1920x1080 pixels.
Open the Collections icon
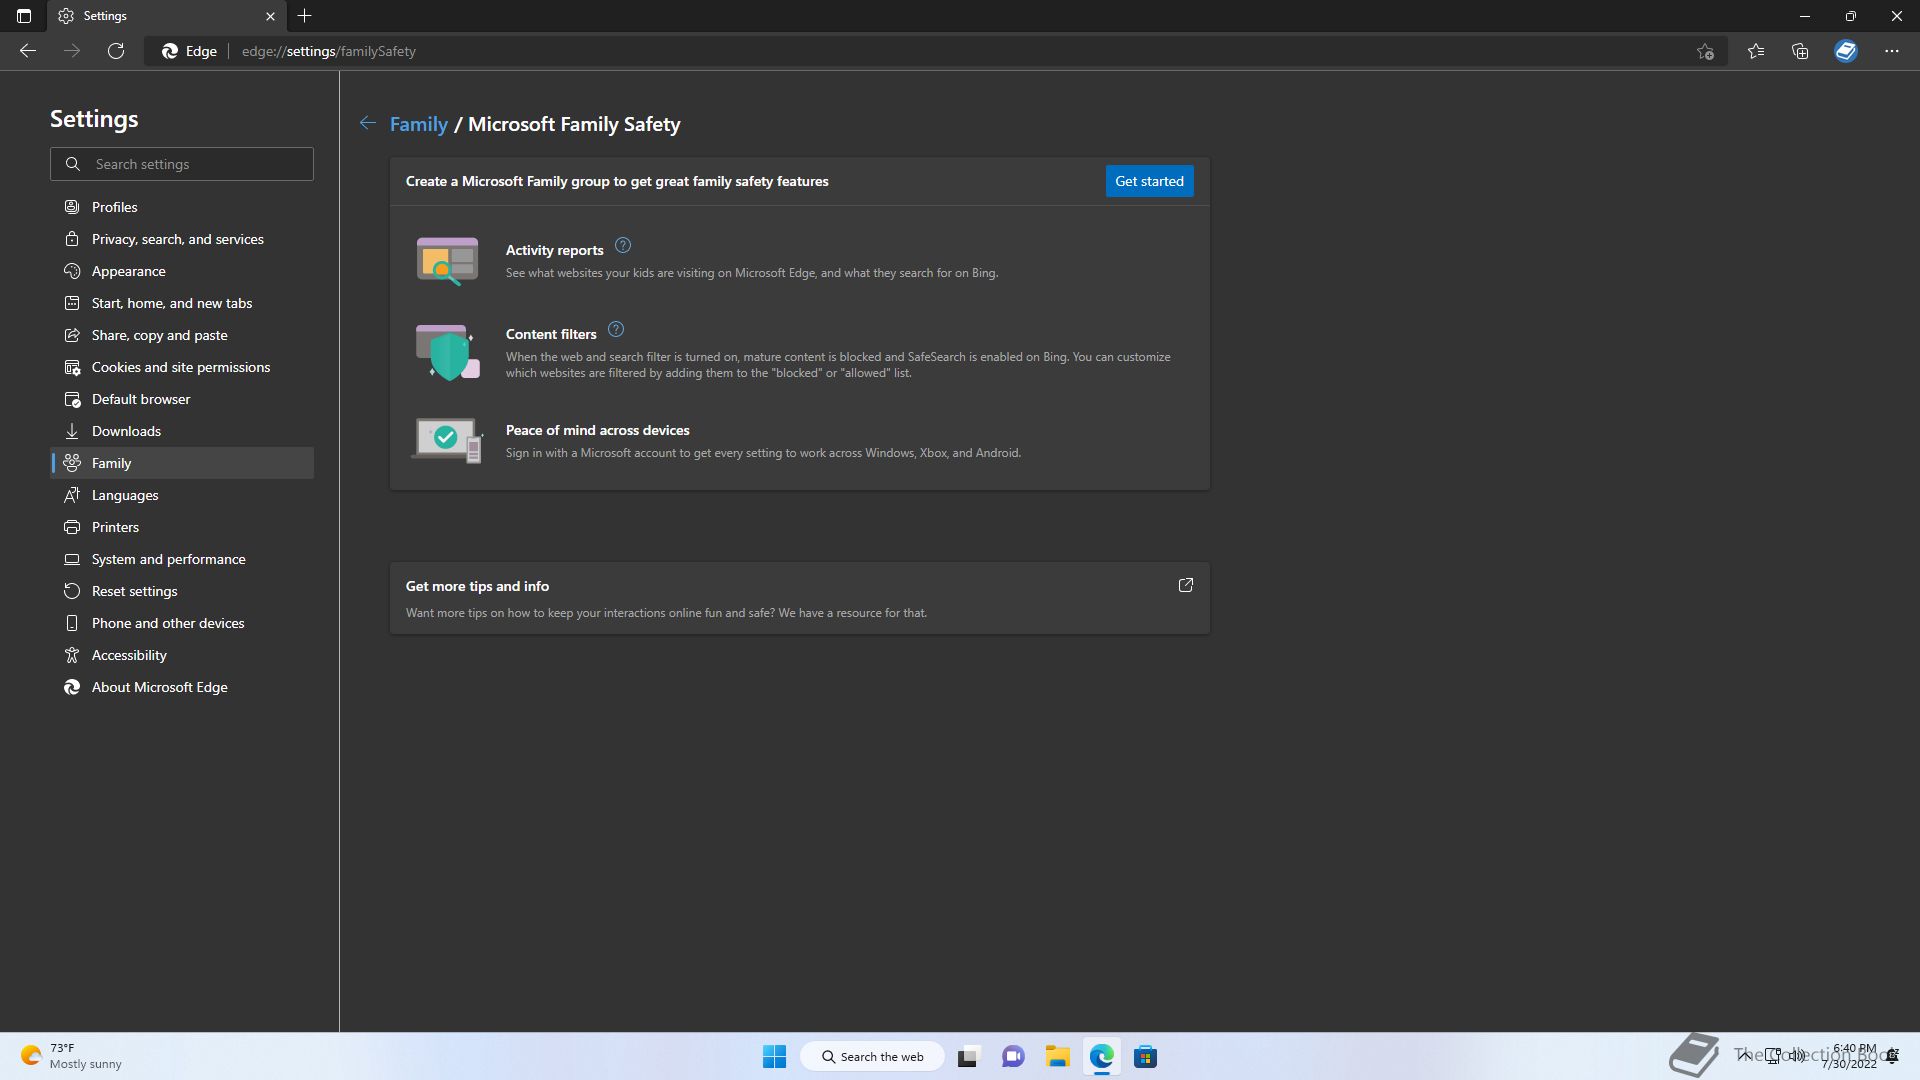coord(1800,51)
